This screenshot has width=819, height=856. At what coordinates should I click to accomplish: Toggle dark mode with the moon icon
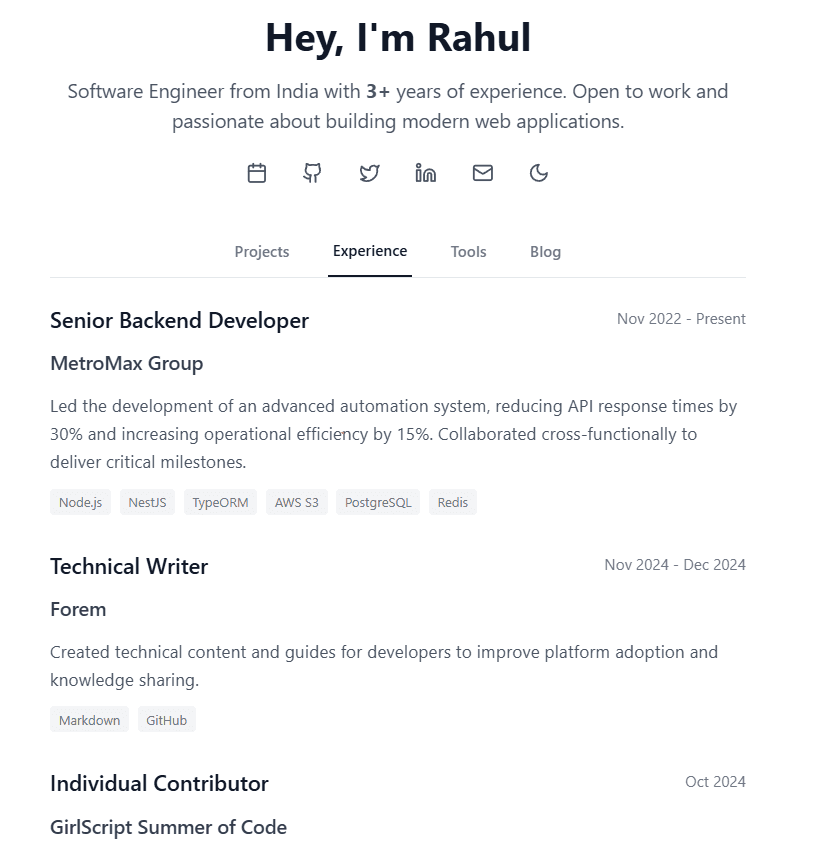539,172
